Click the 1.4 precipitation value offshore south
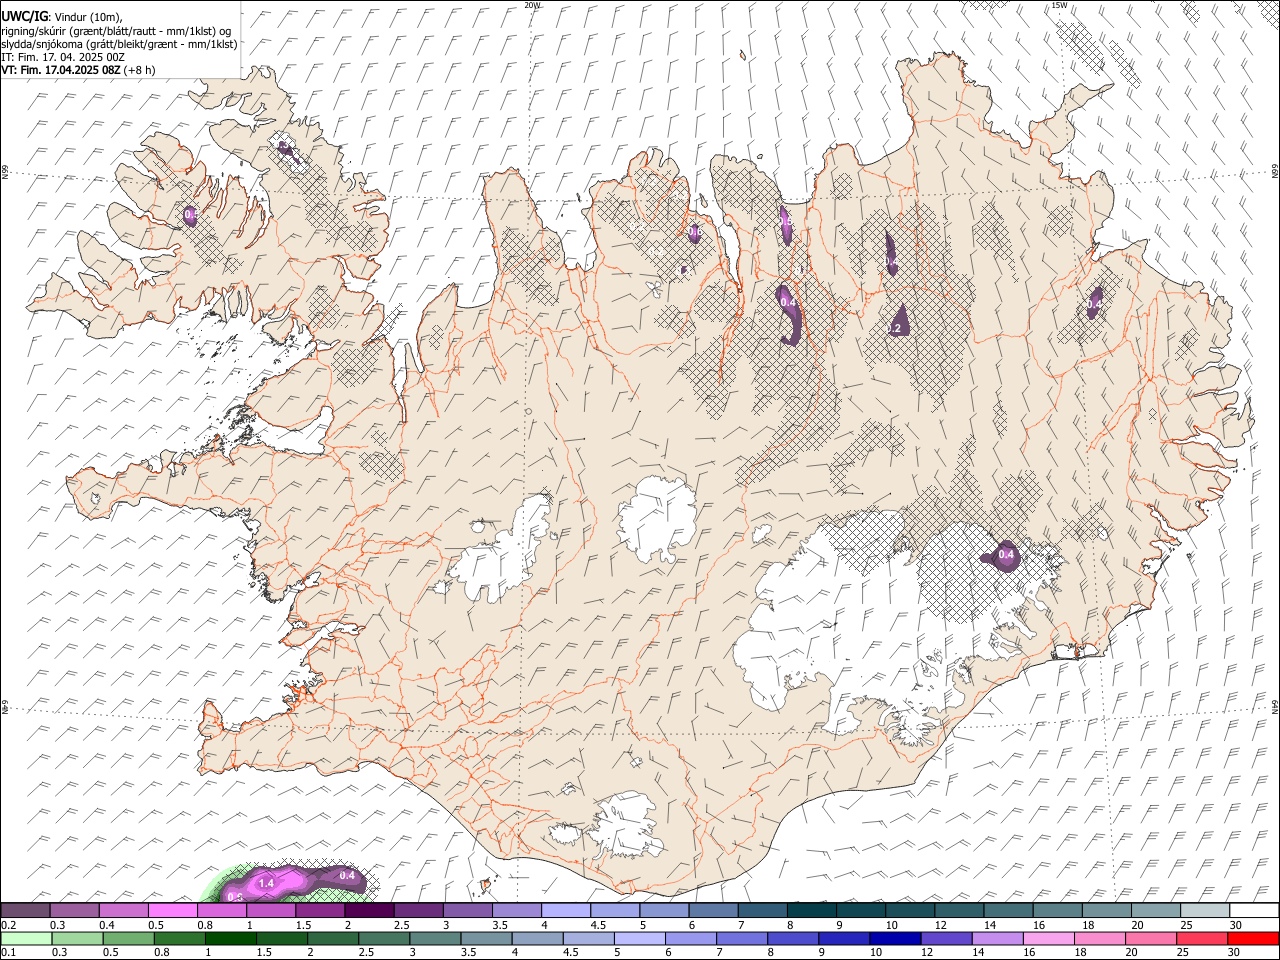The height and width of the screenshot is (960, 1280). pos(266,884)
